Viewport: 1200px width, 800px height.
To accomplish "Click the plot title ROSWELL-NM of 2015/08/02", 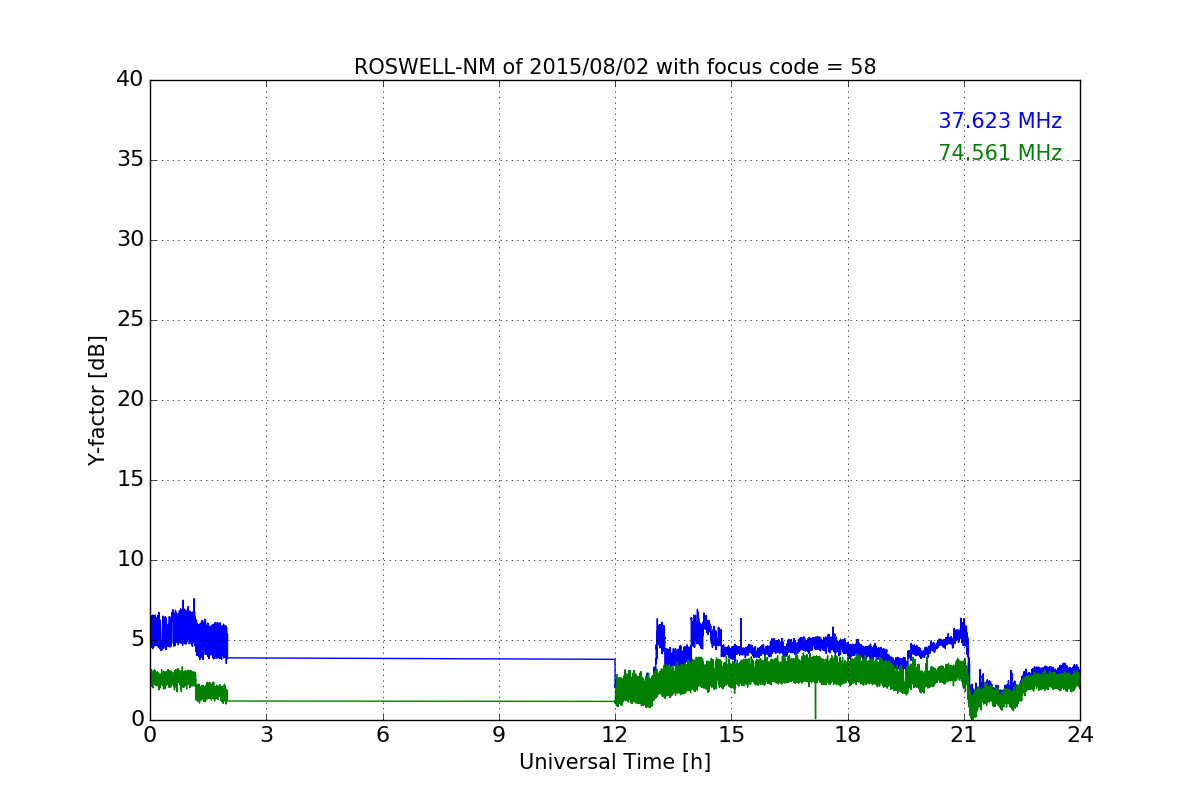I will point(615,67).
